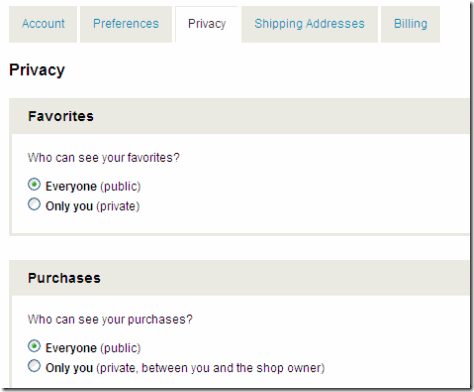Viewport: 474px width, 392px height.
Task: Open the Account tab
Action: 43,24
